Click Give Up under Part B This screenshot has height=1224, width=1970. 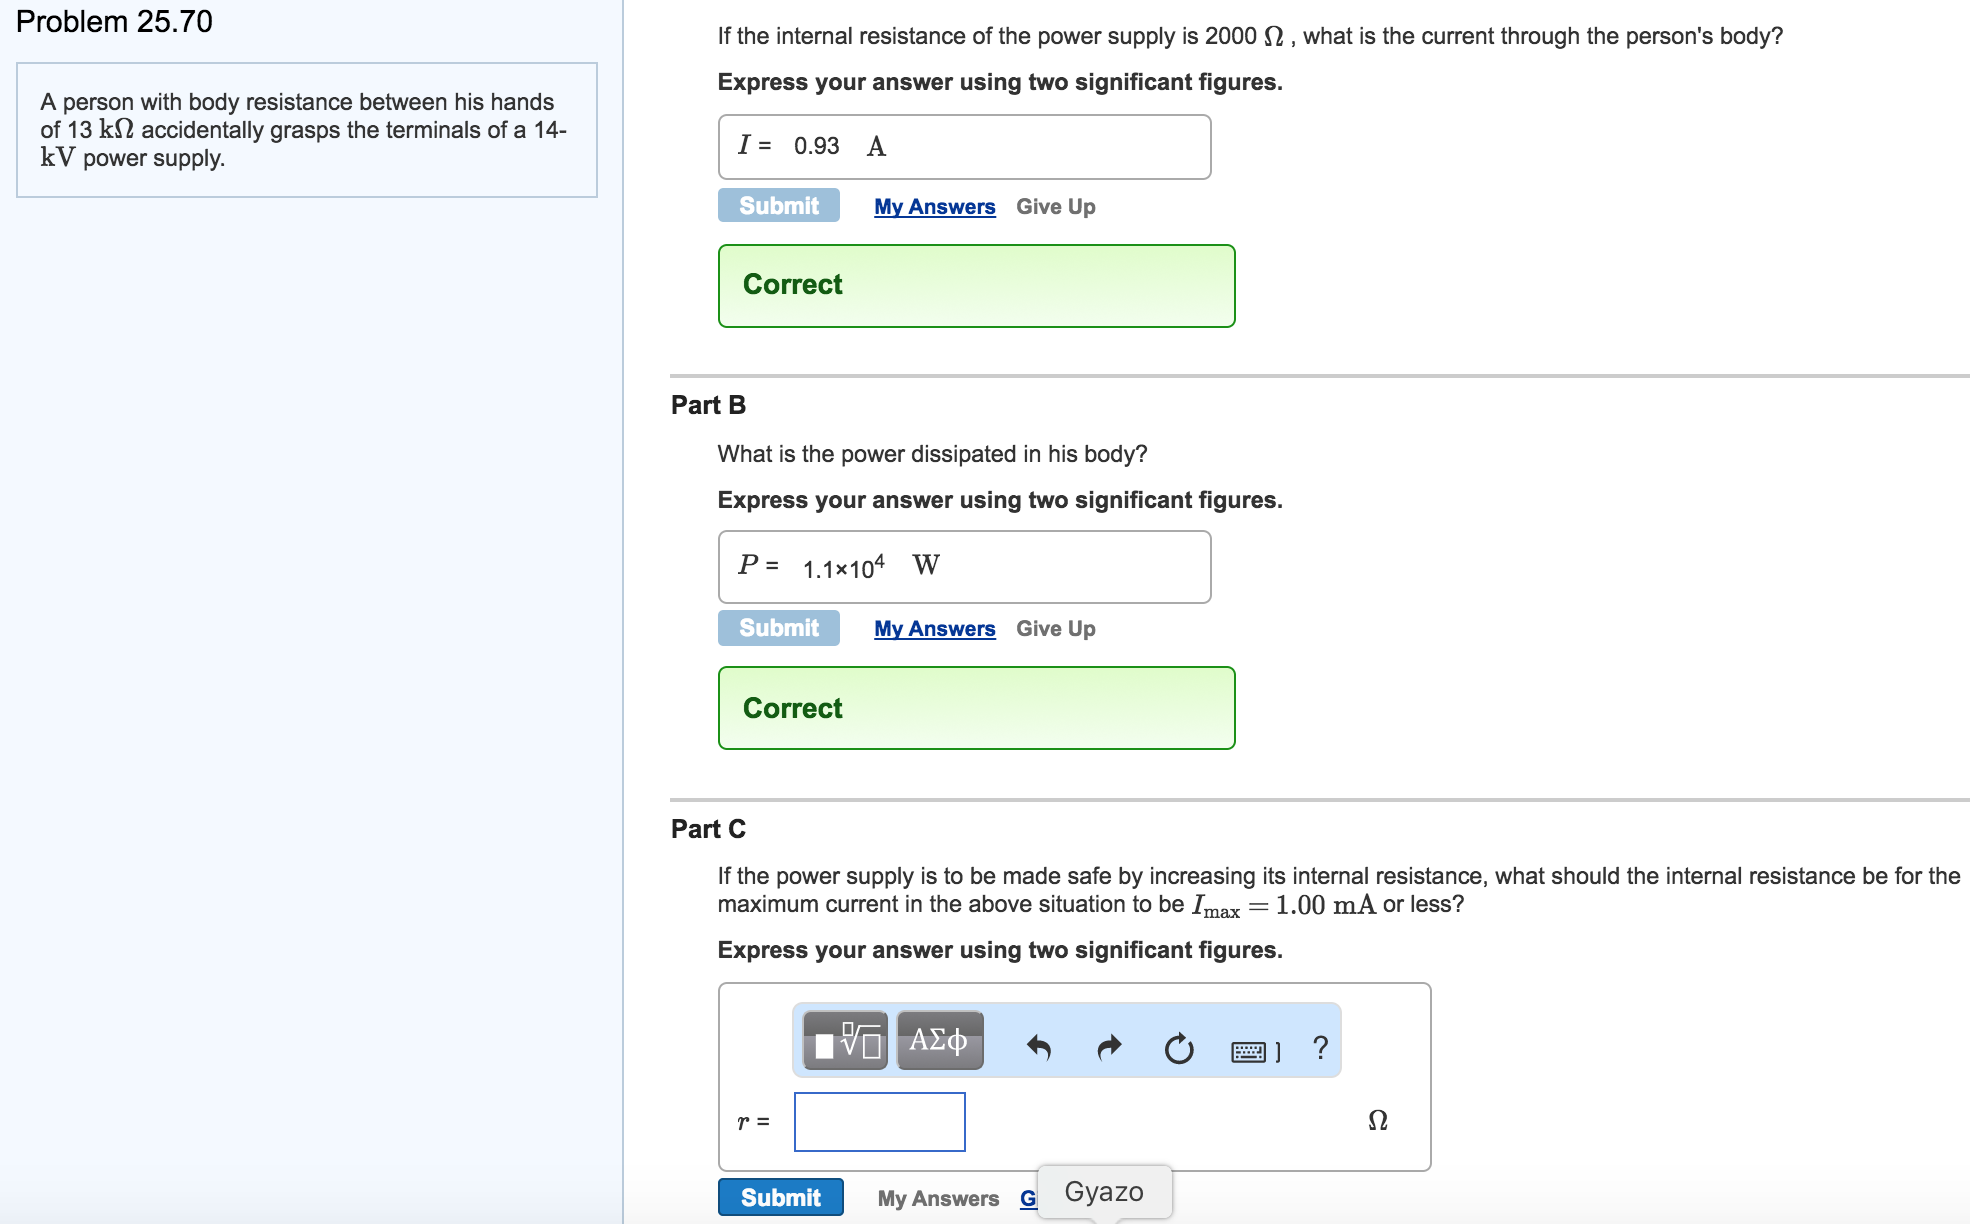point(1055,629)
